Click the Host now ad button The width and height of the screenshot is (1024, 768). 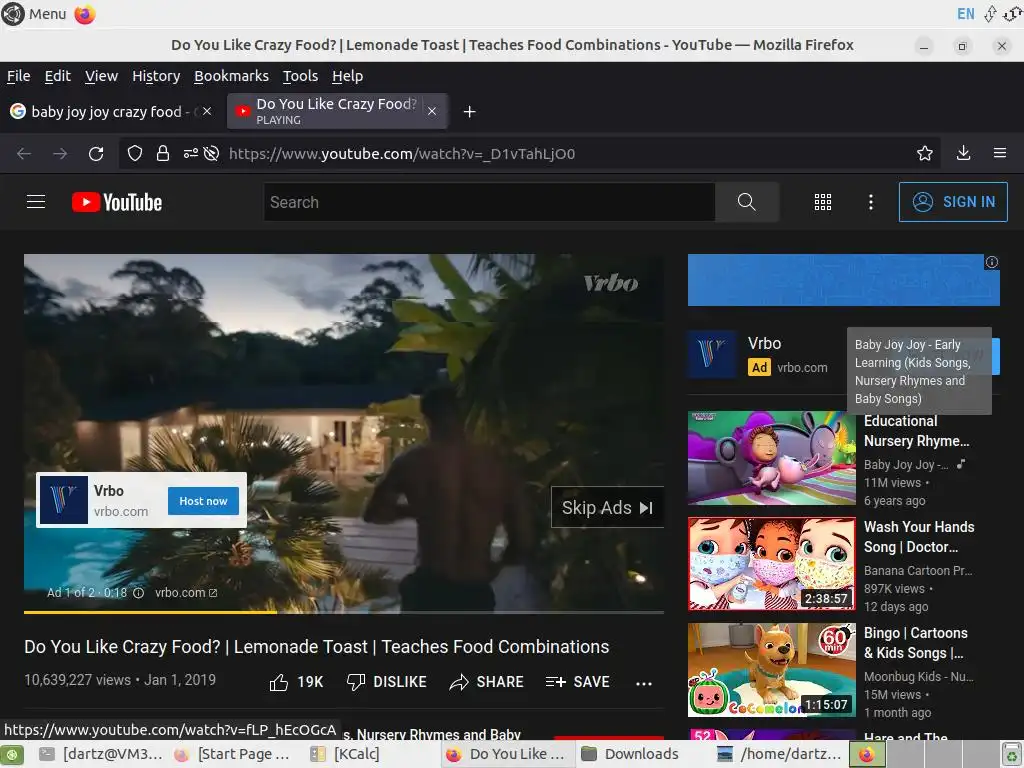(x=203, y=501)
